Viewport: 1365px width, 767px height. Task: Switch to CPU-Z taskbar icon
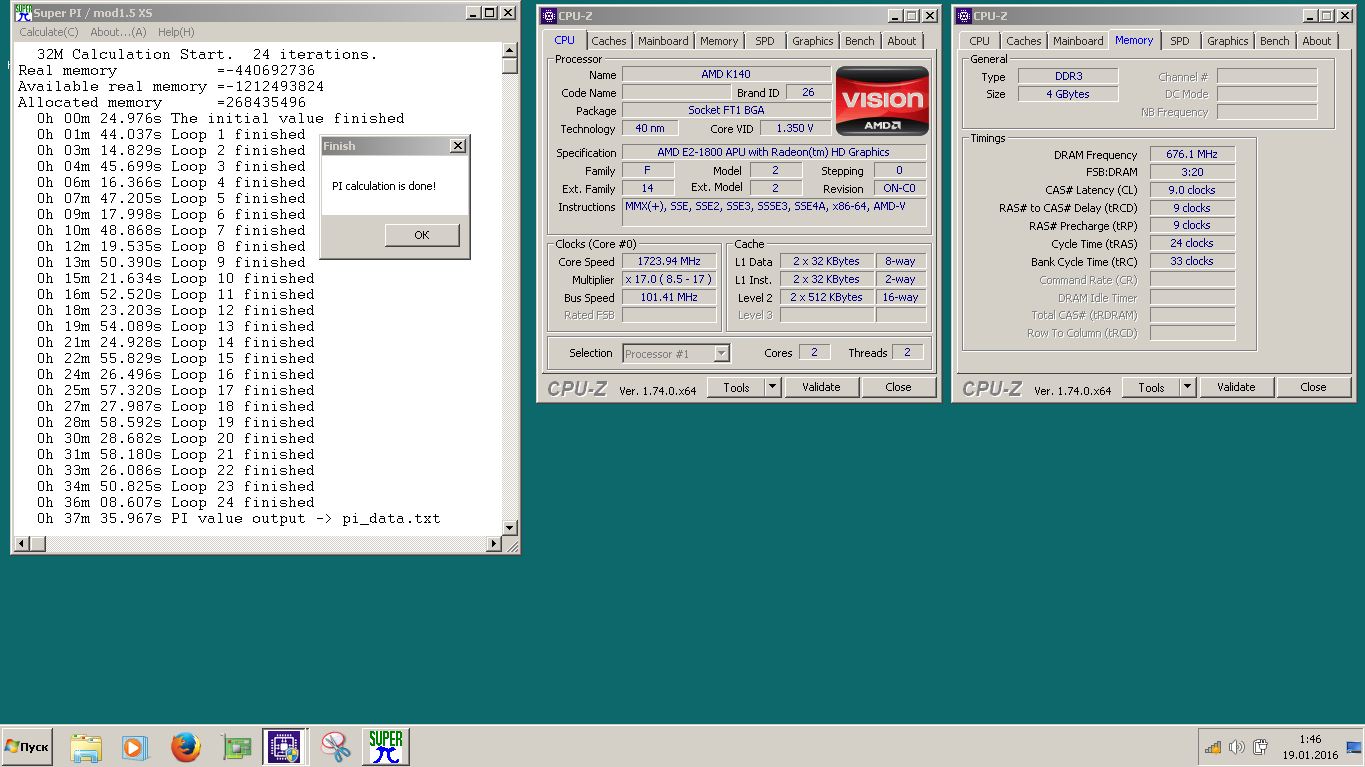click(284, 747)
